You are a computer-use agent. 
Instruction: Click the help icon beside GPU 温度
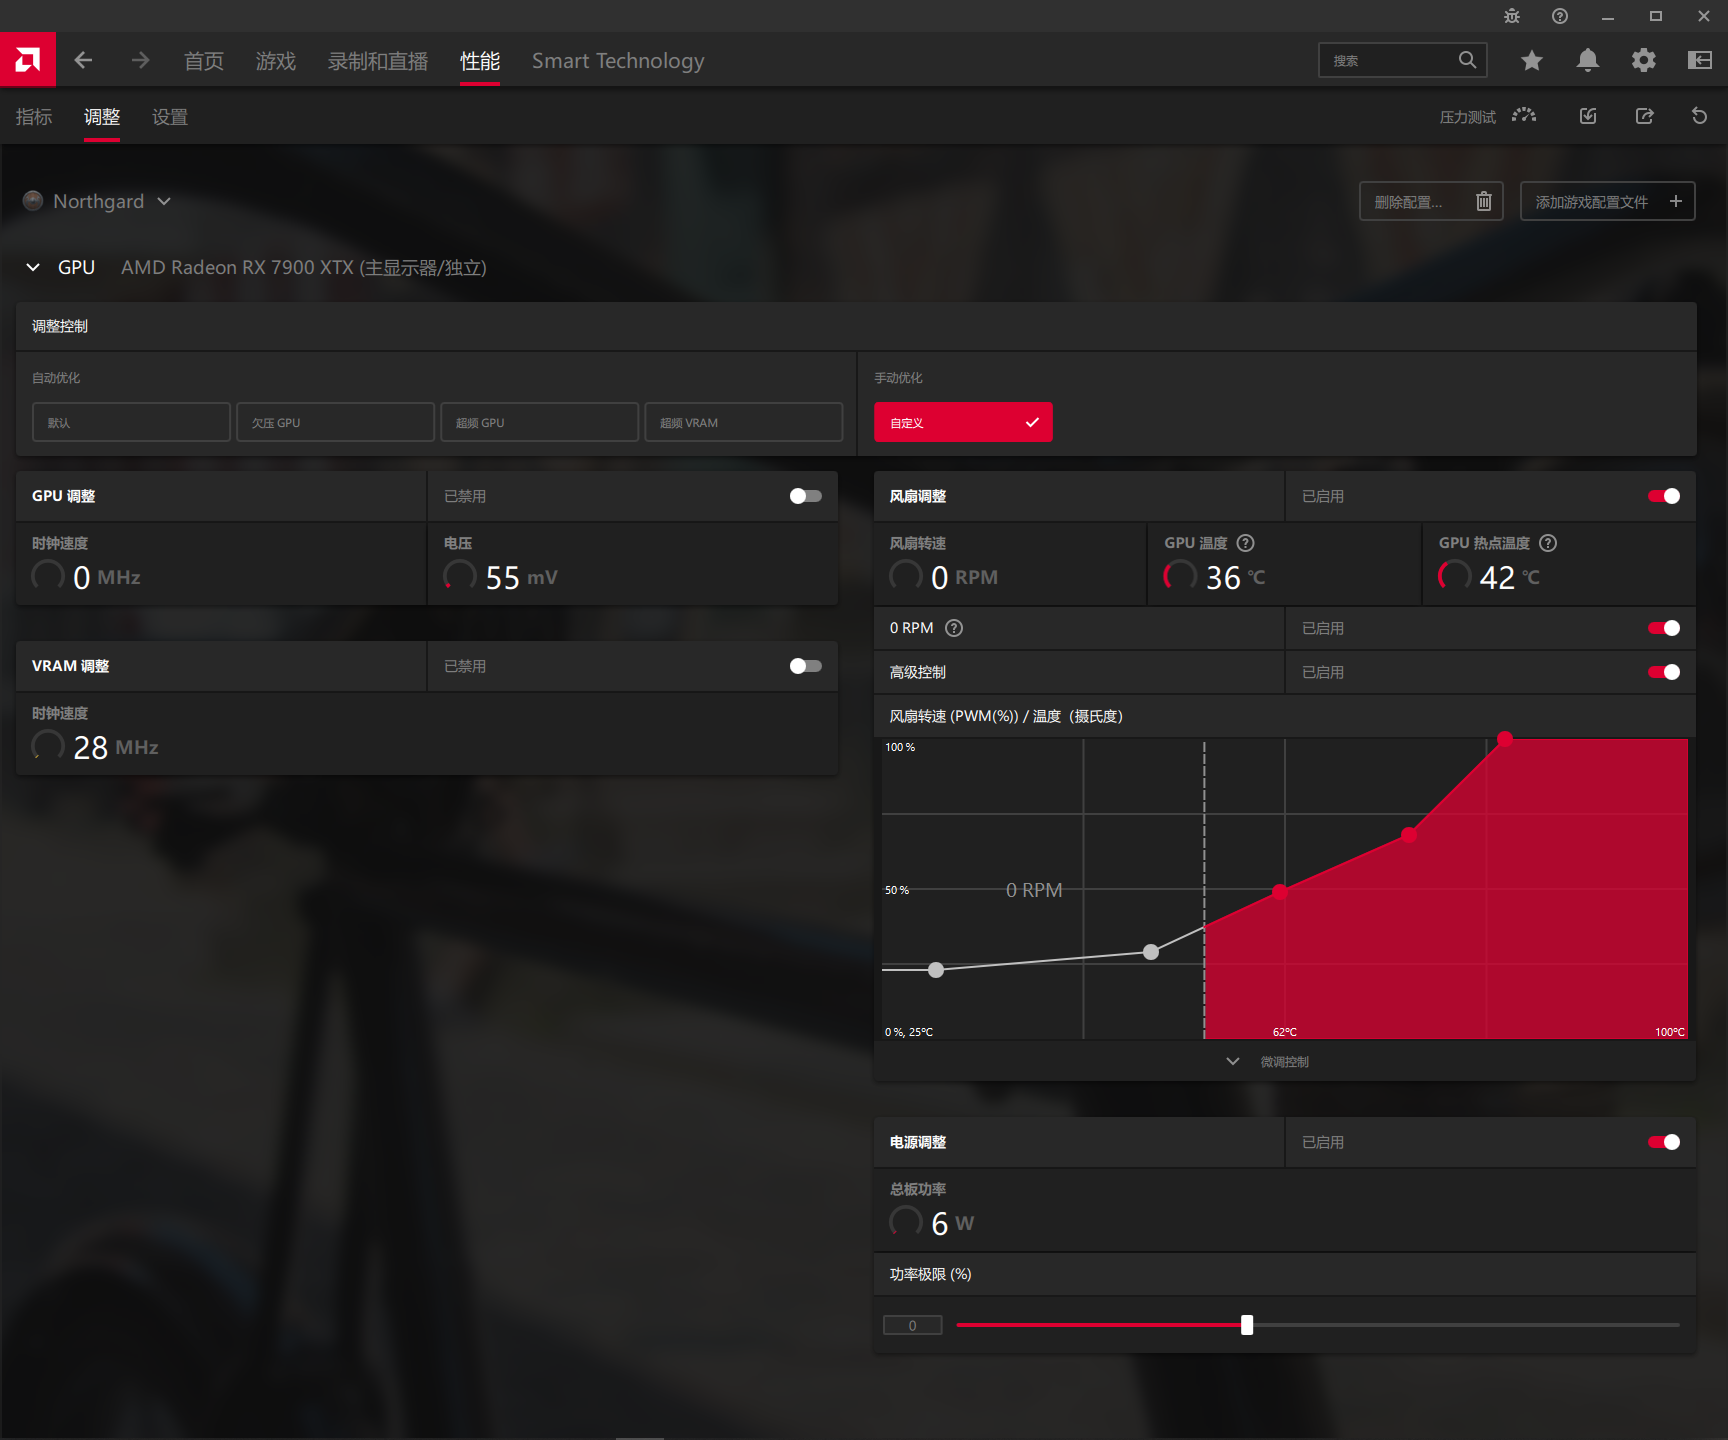tap(1245, 543)
